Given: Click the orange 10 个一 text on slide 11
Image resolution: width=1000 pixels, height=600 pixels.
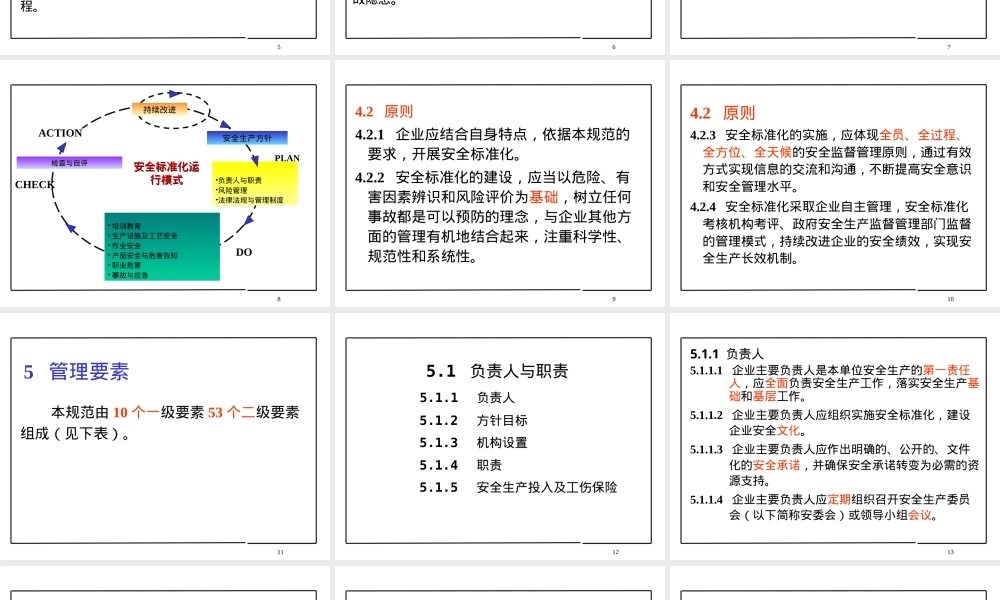Looking at the screenshot, I should (136, 413).
